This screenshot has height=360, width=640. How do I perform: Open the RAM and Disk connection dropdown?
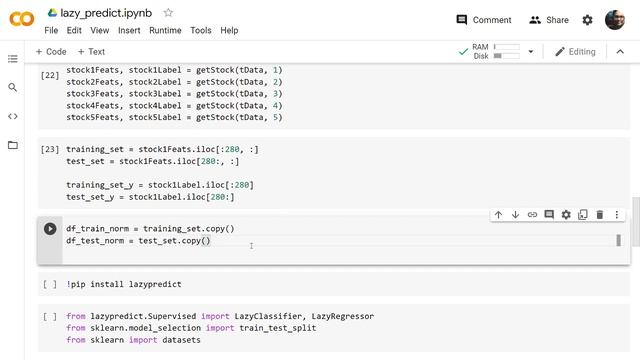point(531,52)
